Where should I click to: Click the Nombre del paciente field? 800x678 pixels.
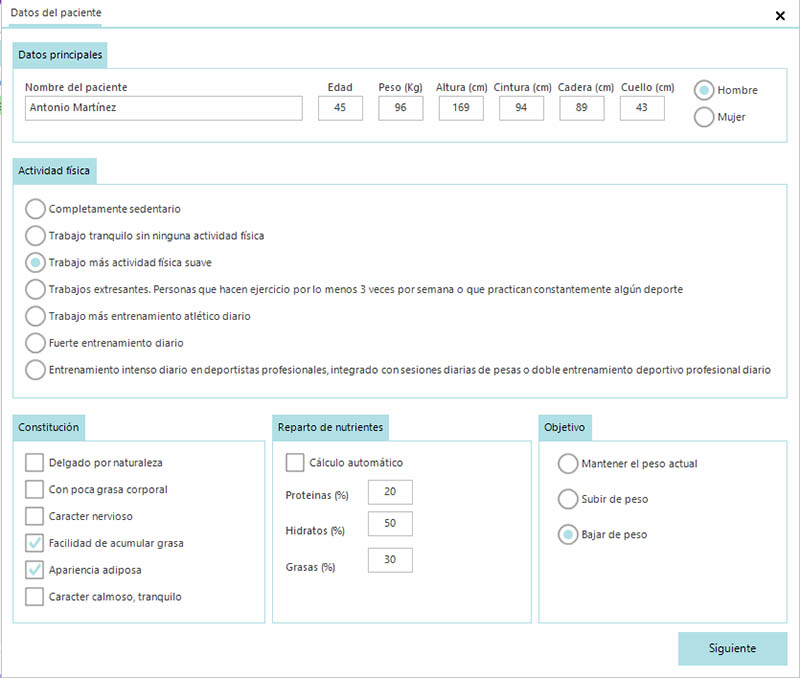(x=163, y=108)
